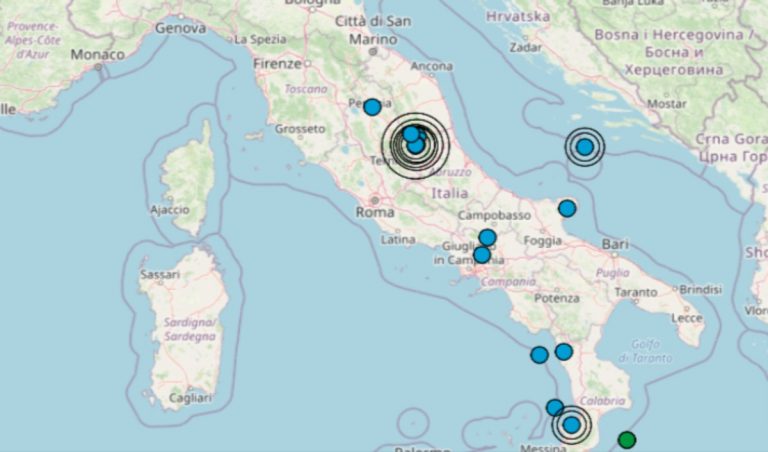Click the blue marker just below Campobasso

pos(487,237)
